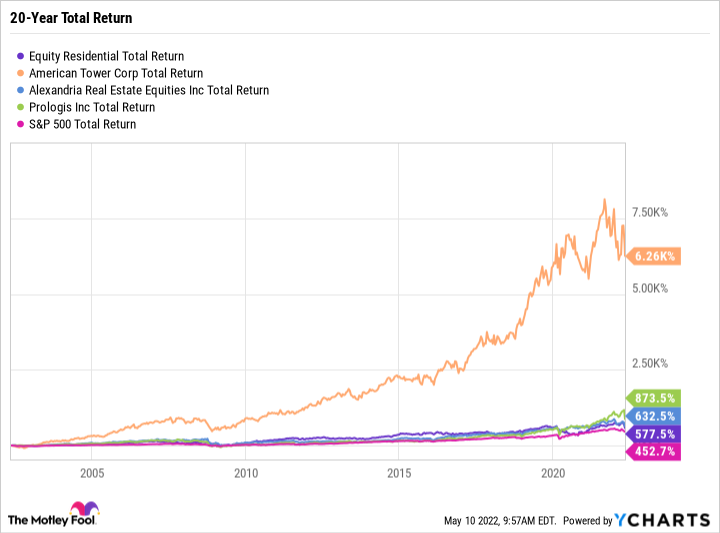The image size is (720, 533).
Task: Select Prologis Inc Total Return label
Action: [x=93, y=108]
